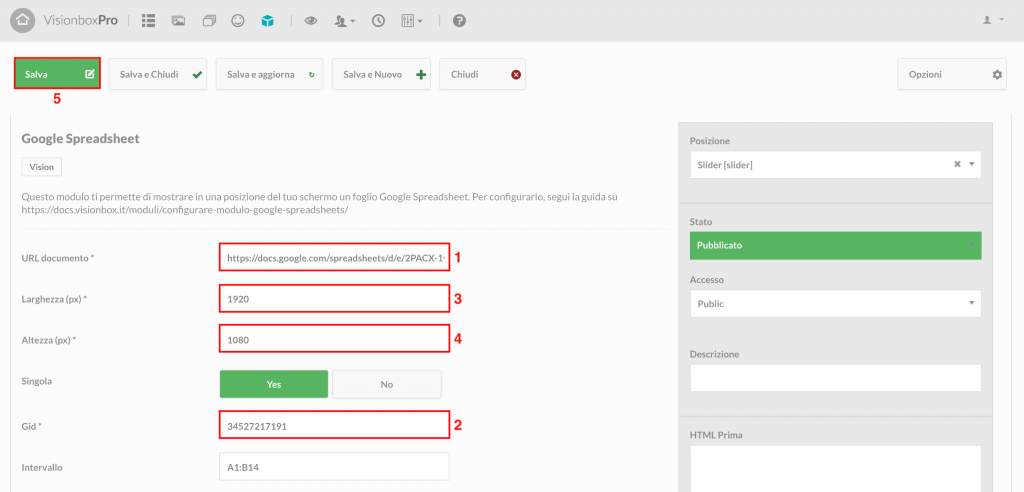Open the help question mark icon
Viewport: 1024px width, 492px height.
click(459, 21)
